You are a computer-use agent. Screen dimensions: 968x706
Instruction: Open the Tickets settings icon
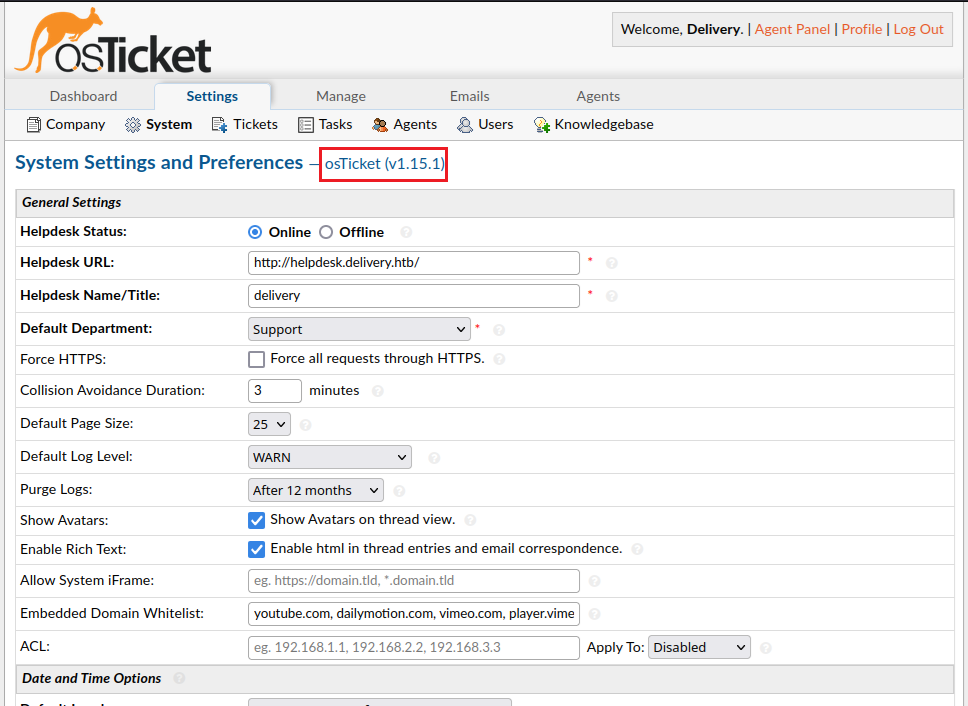point(219,125)
